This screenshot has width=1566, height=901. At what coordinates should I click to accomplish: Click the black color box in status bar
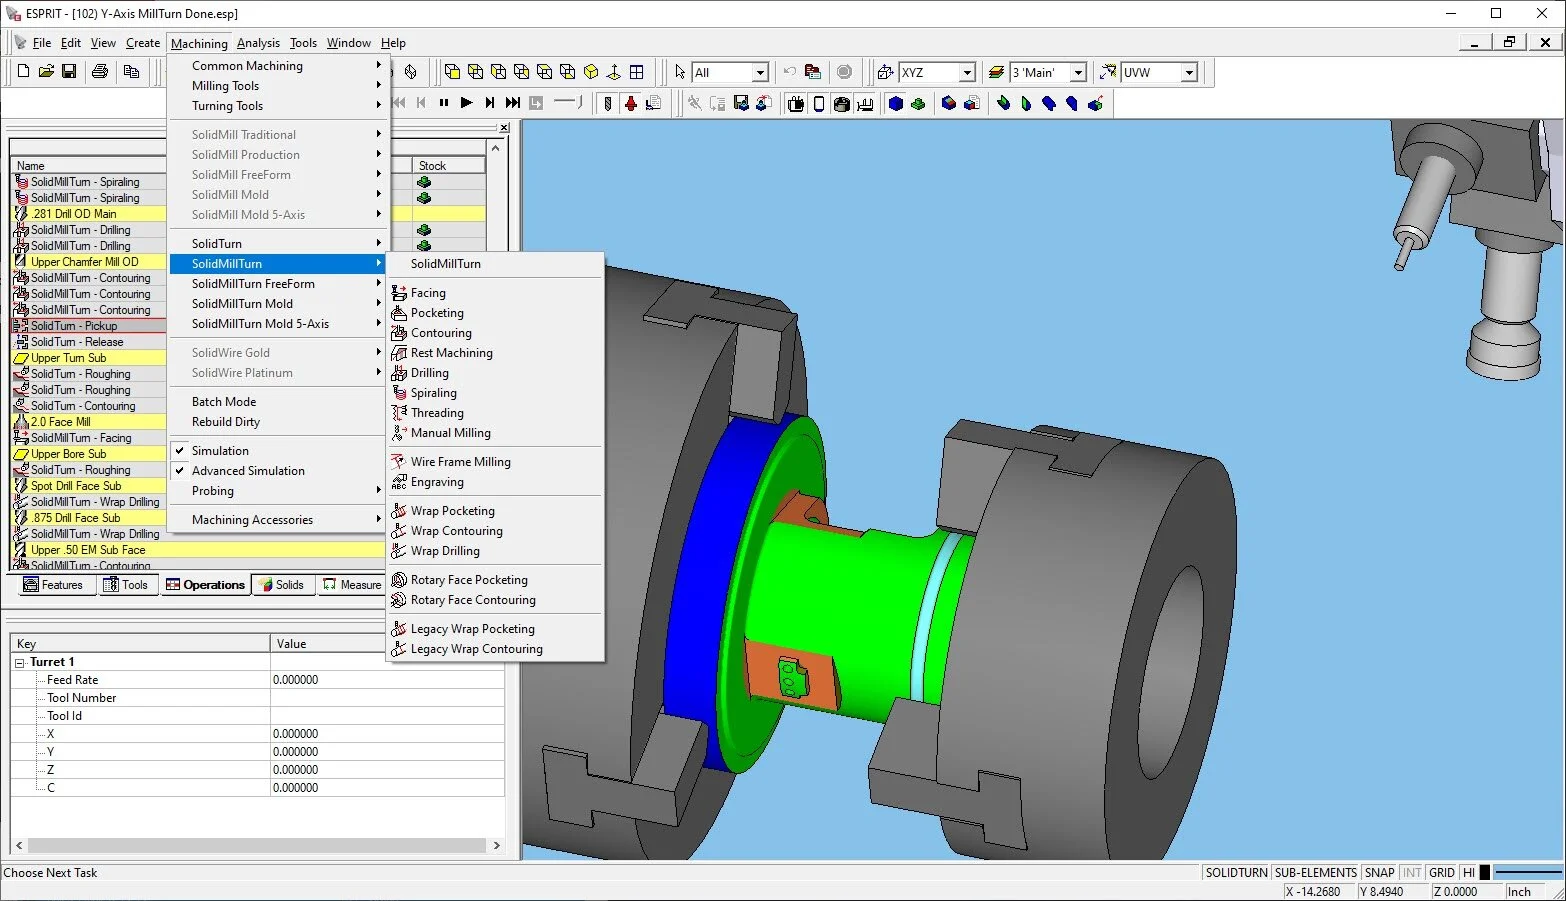(x=1485, y=873)
